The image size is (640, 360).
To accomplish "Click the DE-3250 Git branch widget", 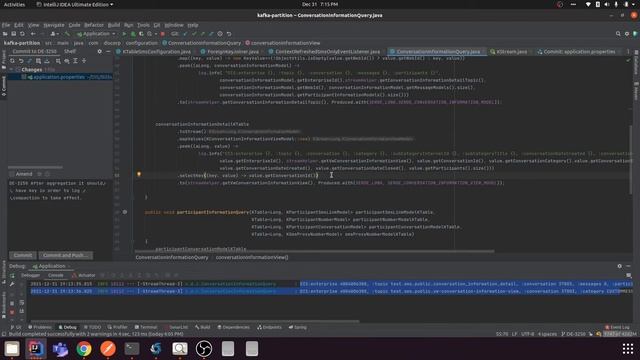I will [573, 334].
